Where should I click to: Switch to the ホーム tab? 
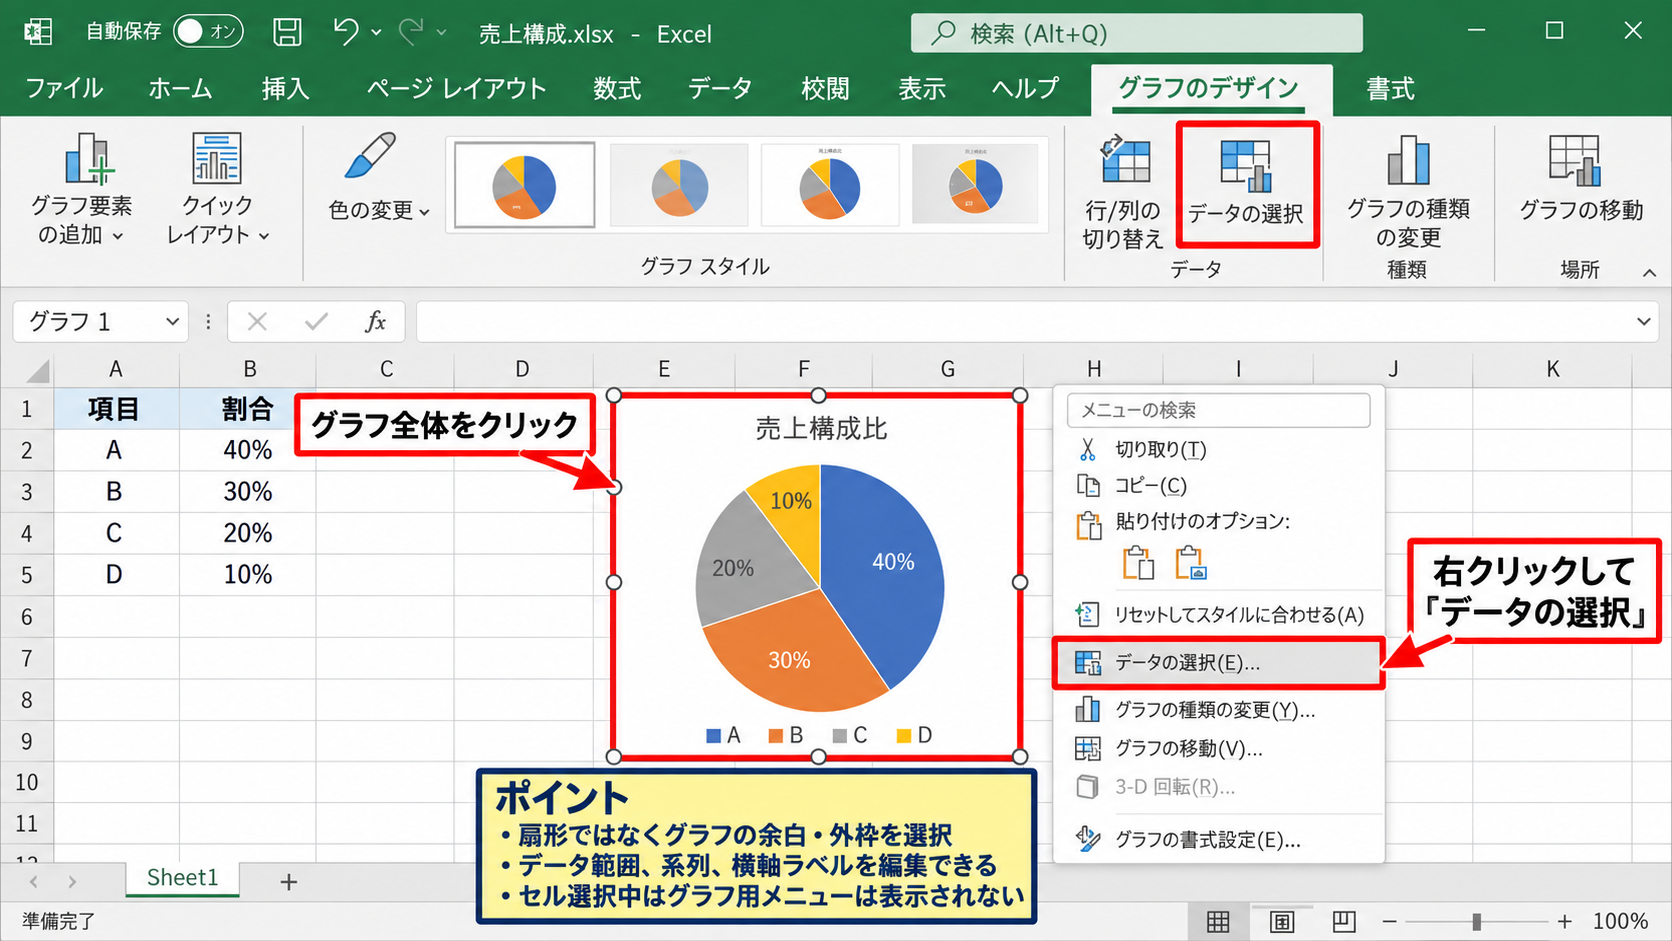180,88
